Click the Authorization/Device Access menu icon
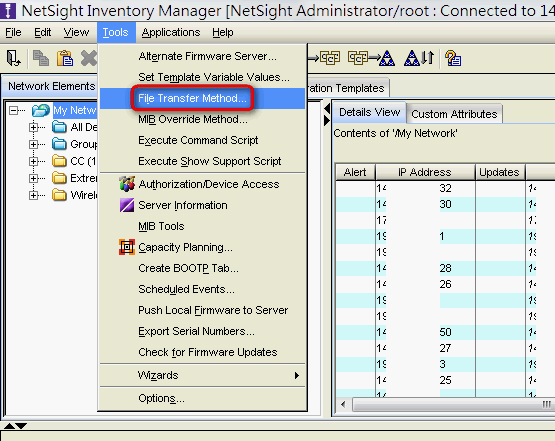Image resolution: width=555 pixels, height=441 pixels. [127, 184]
